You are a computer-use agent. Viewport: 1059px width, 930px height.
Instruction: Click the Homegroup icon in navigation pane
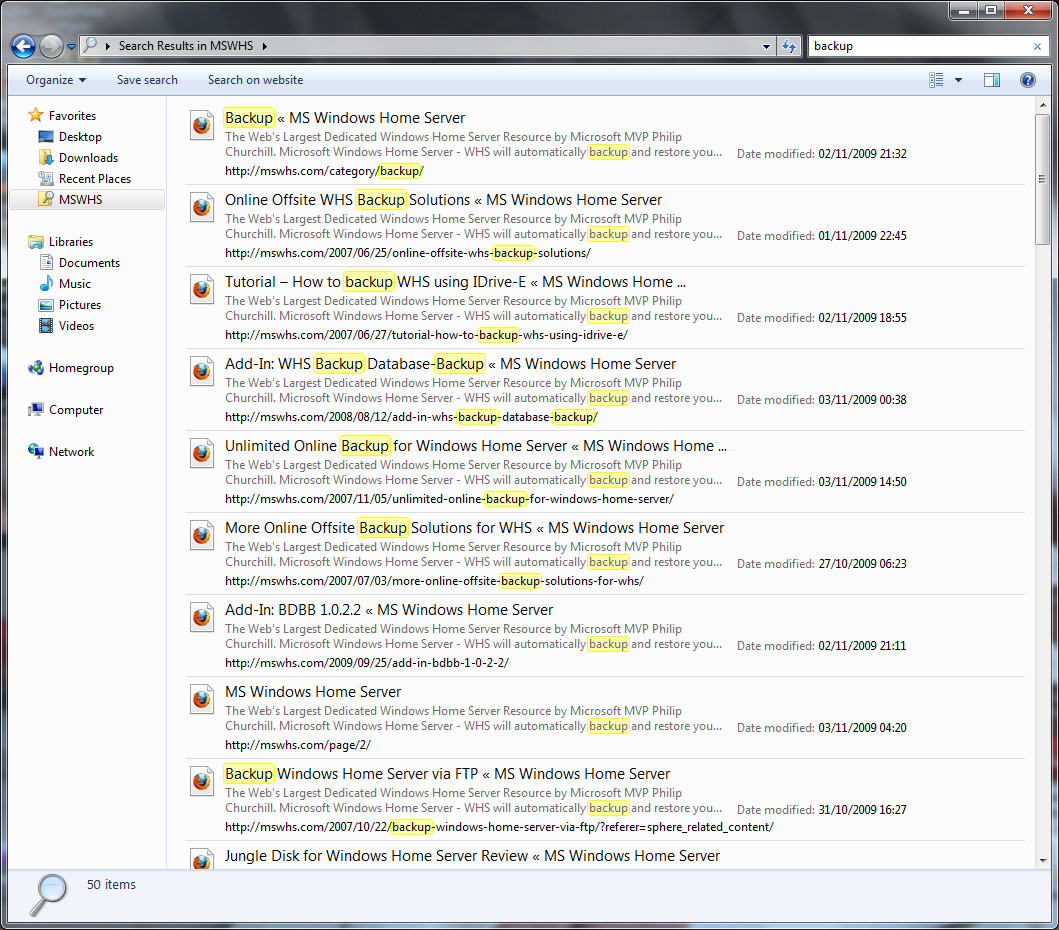(x=36, y=368)
